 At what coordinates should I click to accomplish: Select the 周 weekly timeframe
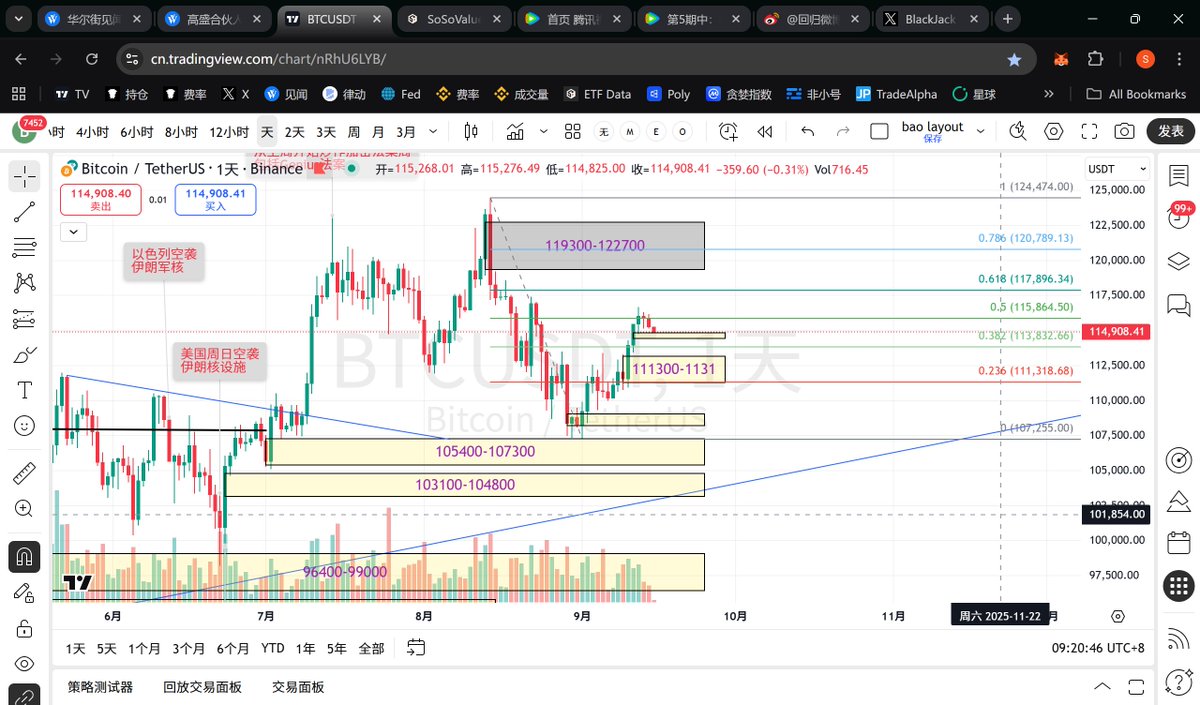(x=353, y=131)
